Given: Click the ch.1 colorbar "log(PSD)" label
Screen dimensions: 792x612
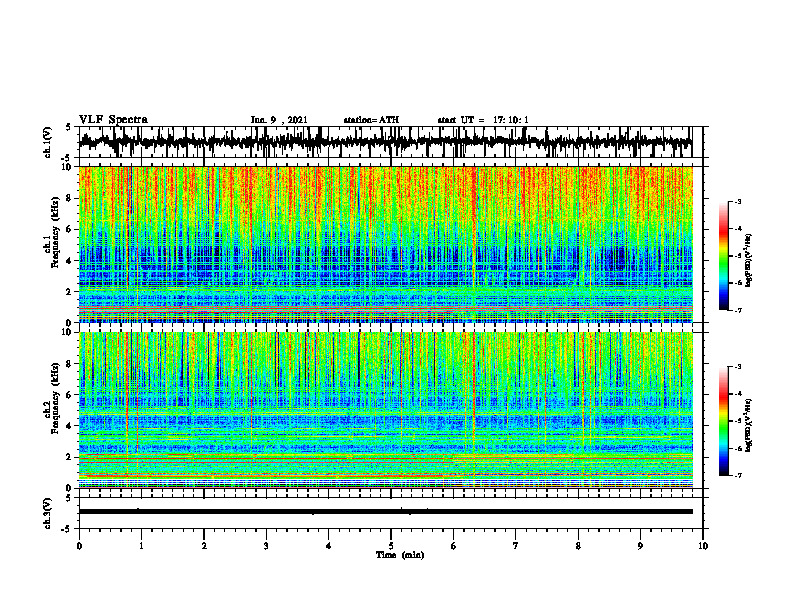Looking at the screenshot, I should click(749, 260).
